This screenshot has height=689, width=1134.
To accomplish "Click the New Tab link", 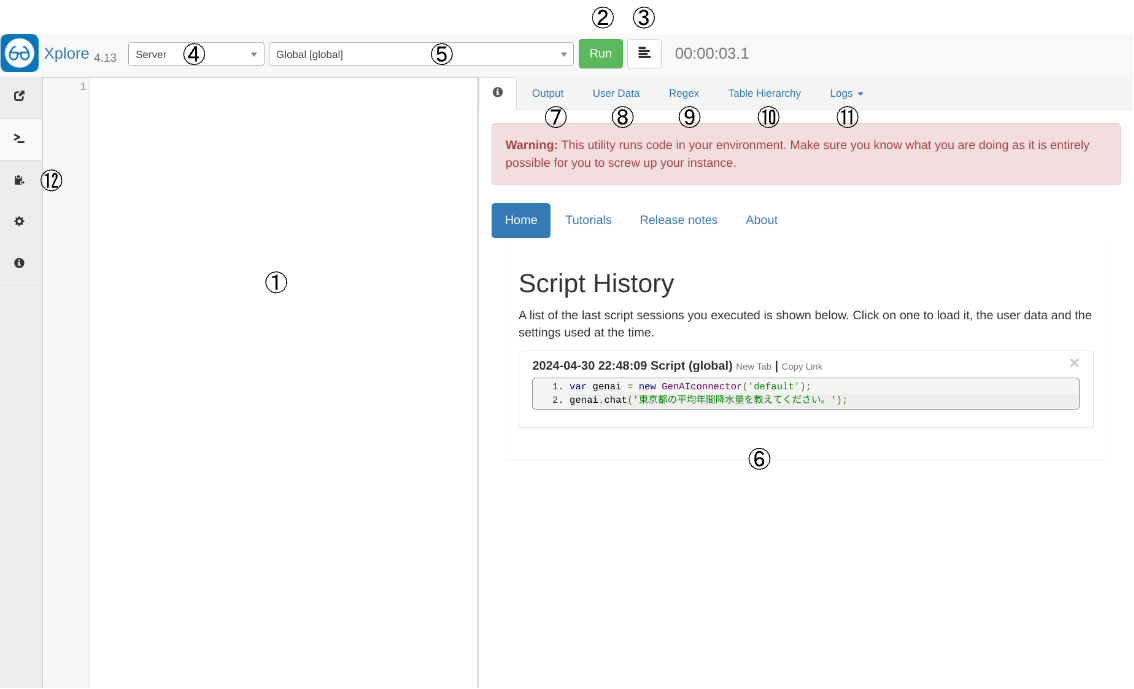I will point(754,367).
